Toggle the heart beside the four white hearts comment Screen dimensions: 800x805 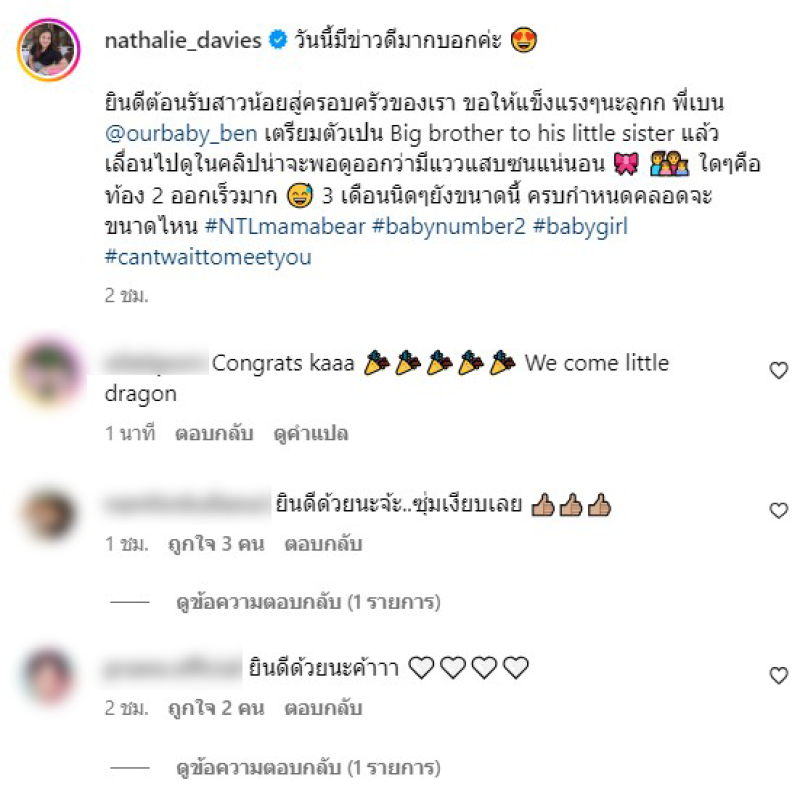pos(778,675)
